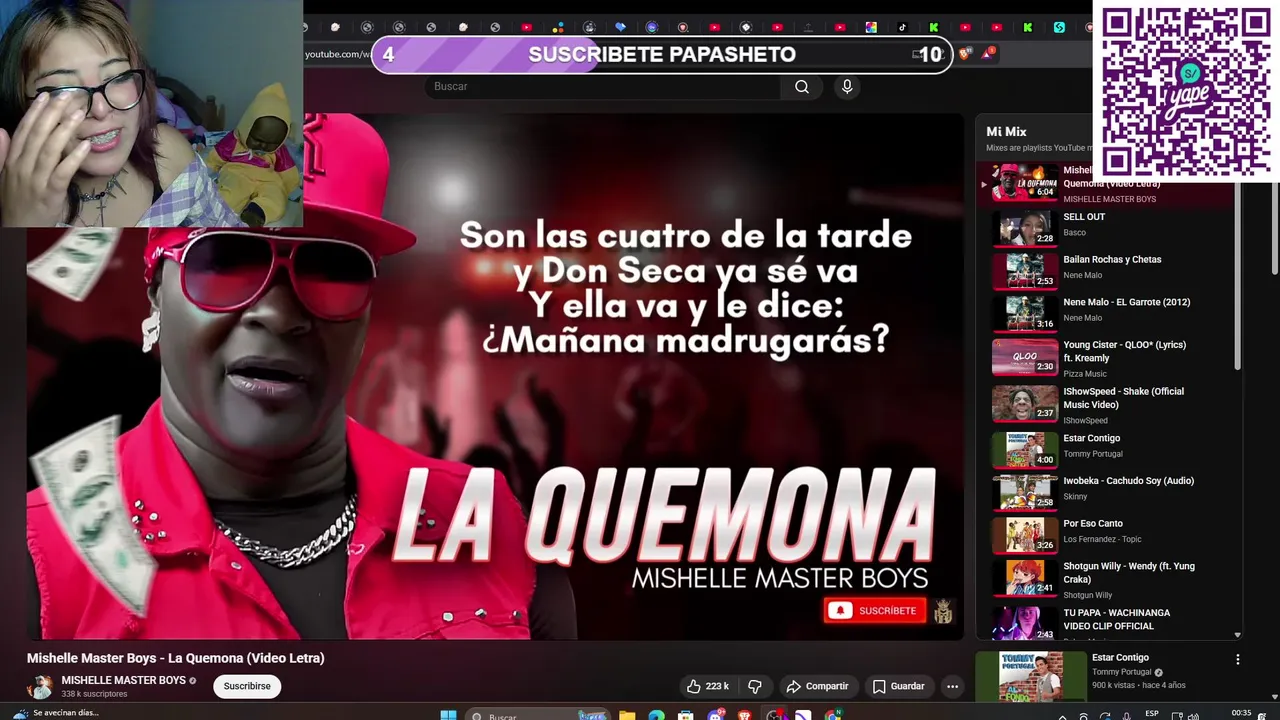This screenshot has width=1280, height=720.
Task: Play Iwobeka - Cachudo Soy thumbnail
Action: tap(1024, 493)
